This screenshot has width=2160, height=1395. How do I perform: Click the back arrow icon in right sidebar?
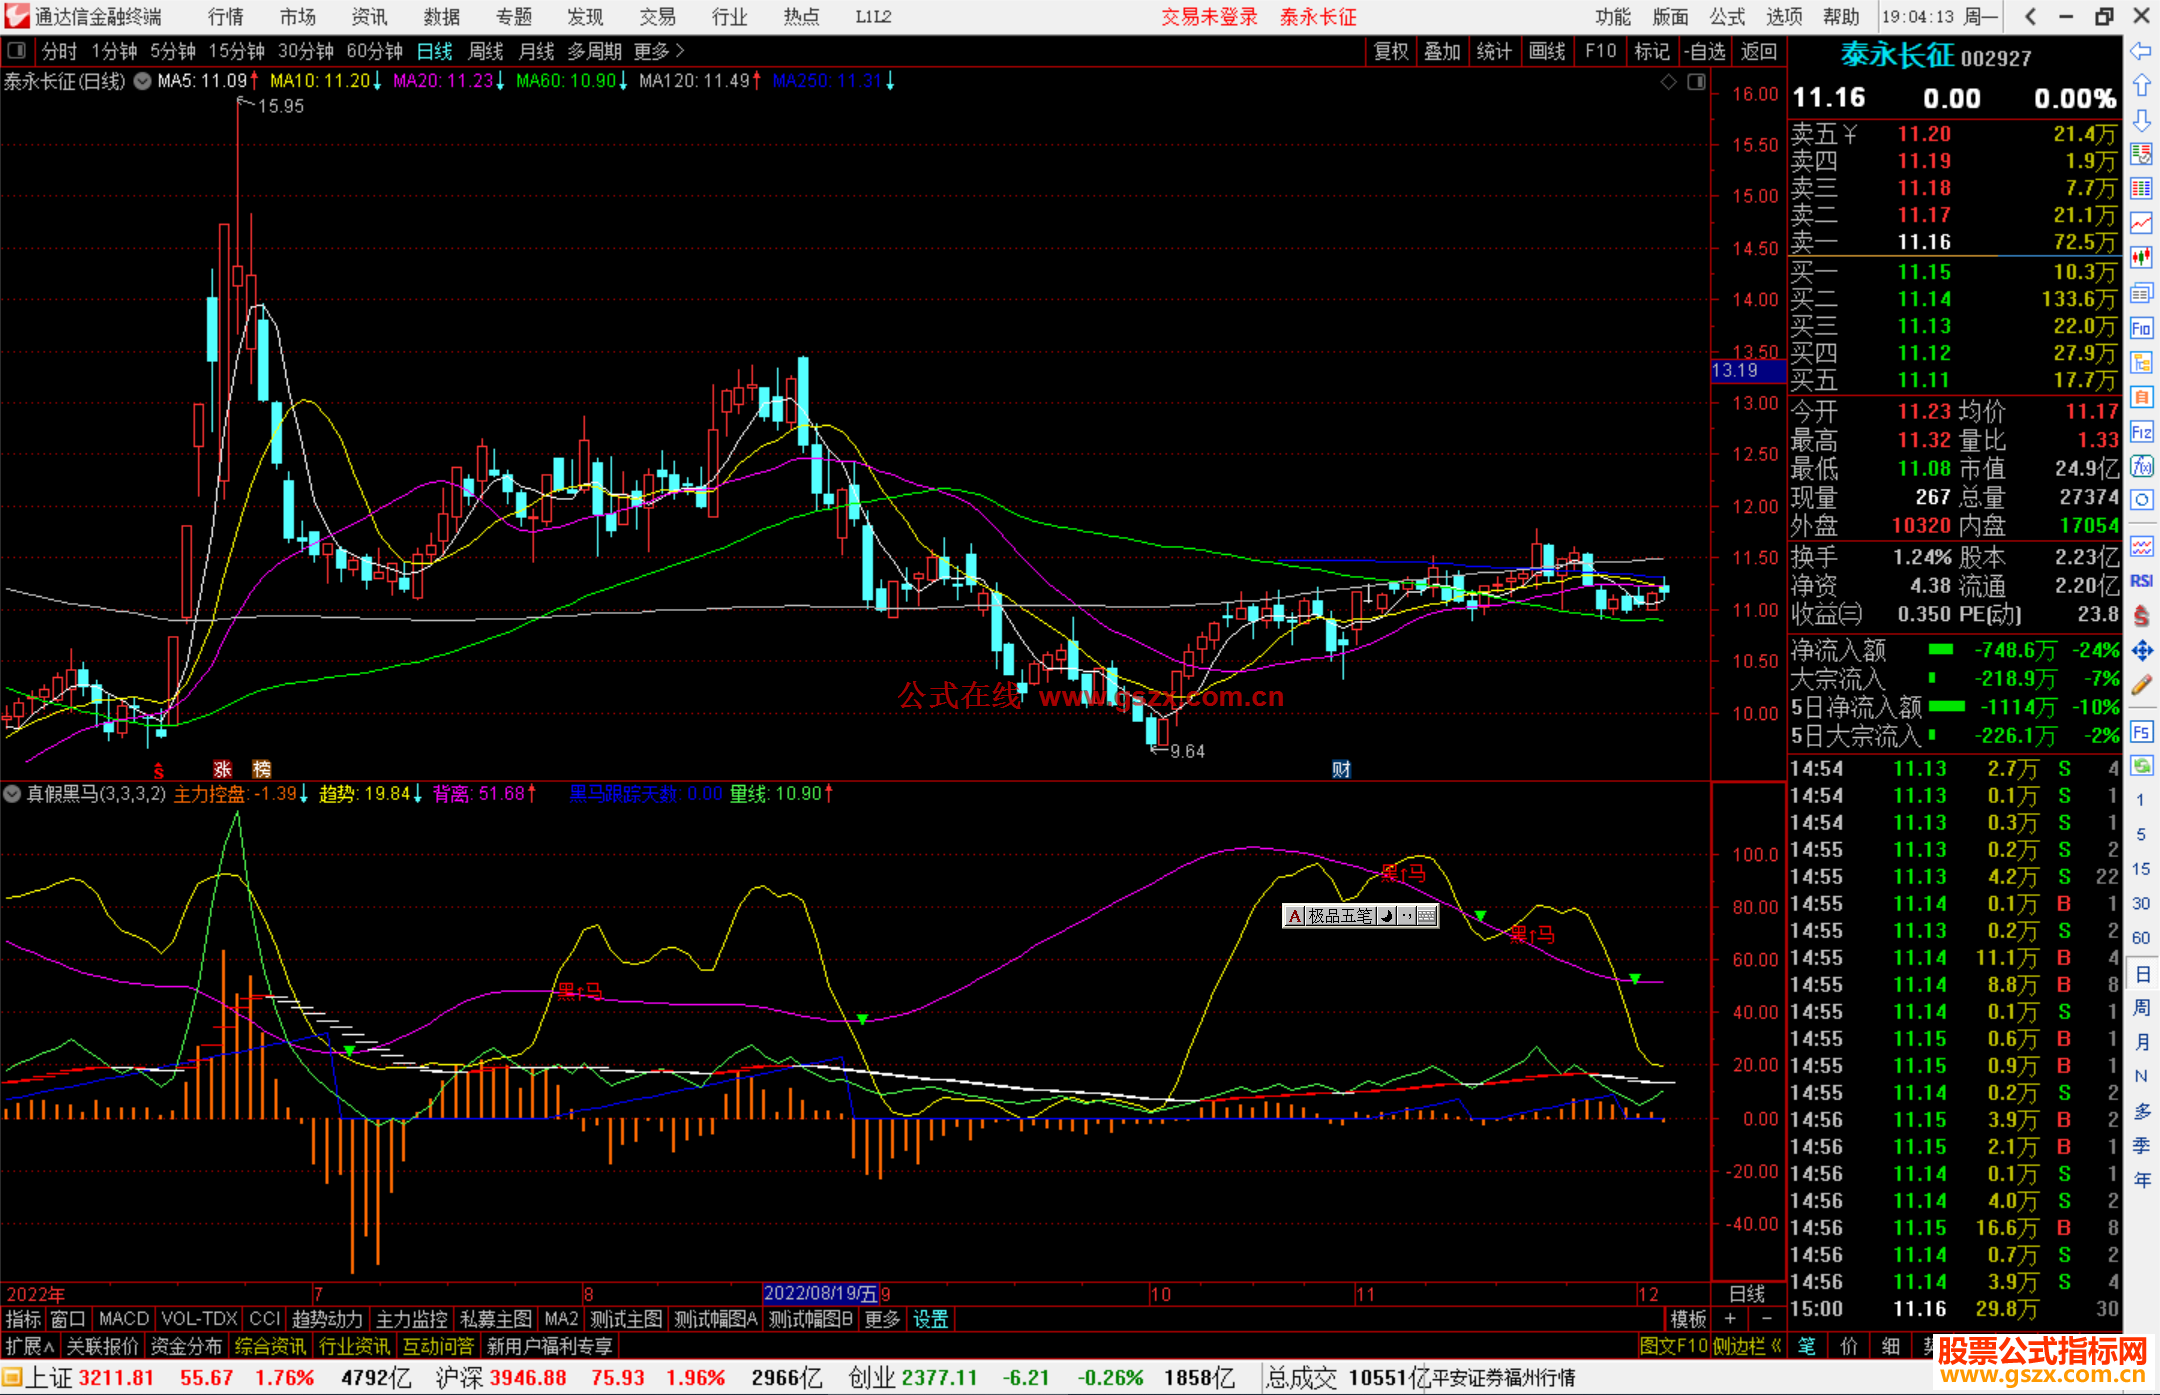(x=2141, y=51)
